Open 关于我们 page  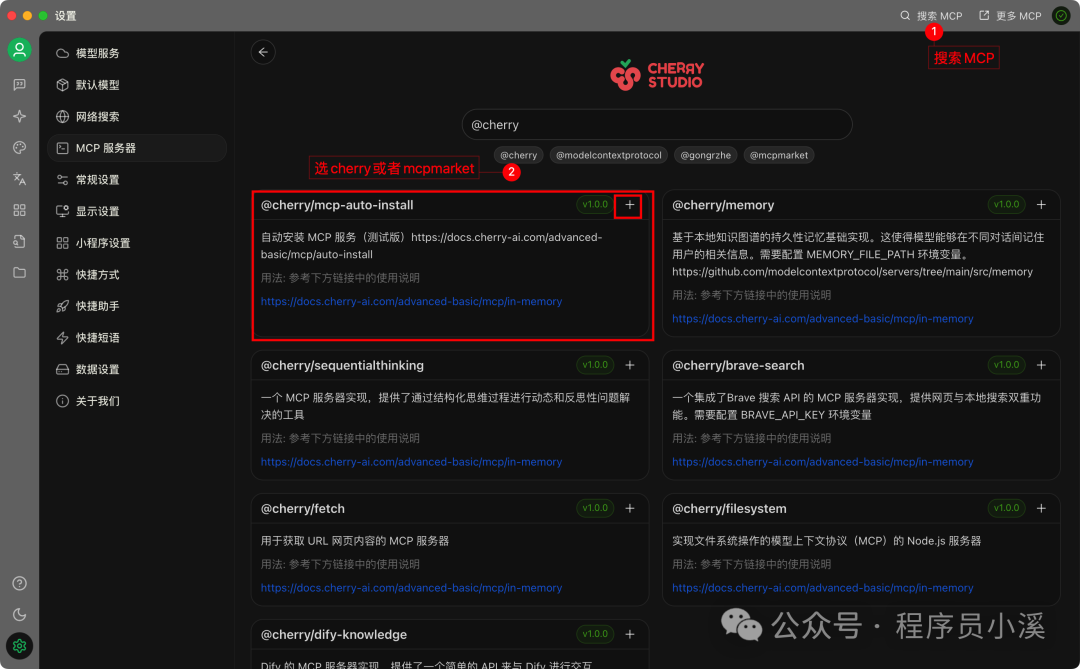(x=136, y=401)
